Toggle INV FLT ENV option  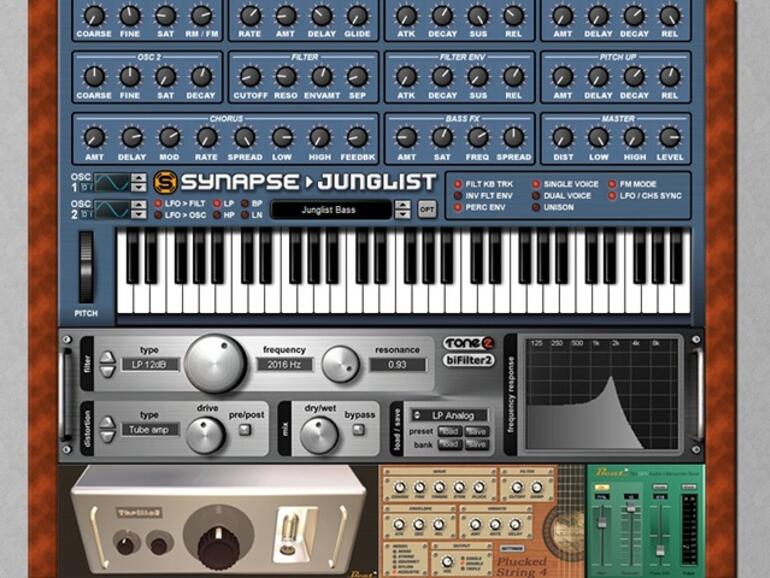pos(458,196)
